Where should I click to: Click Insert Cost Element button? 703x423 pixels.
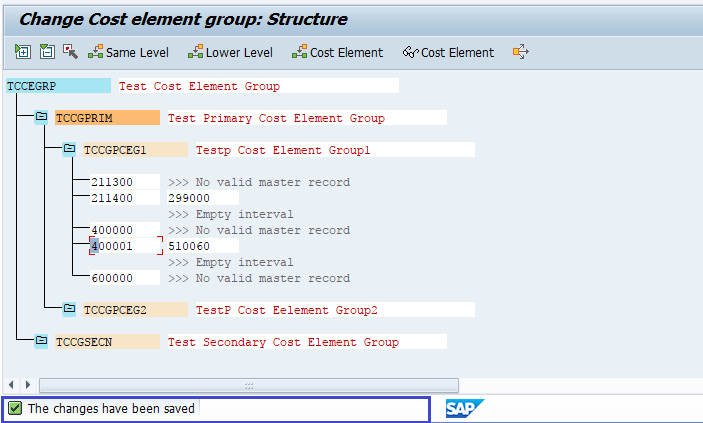pos(337,52)
